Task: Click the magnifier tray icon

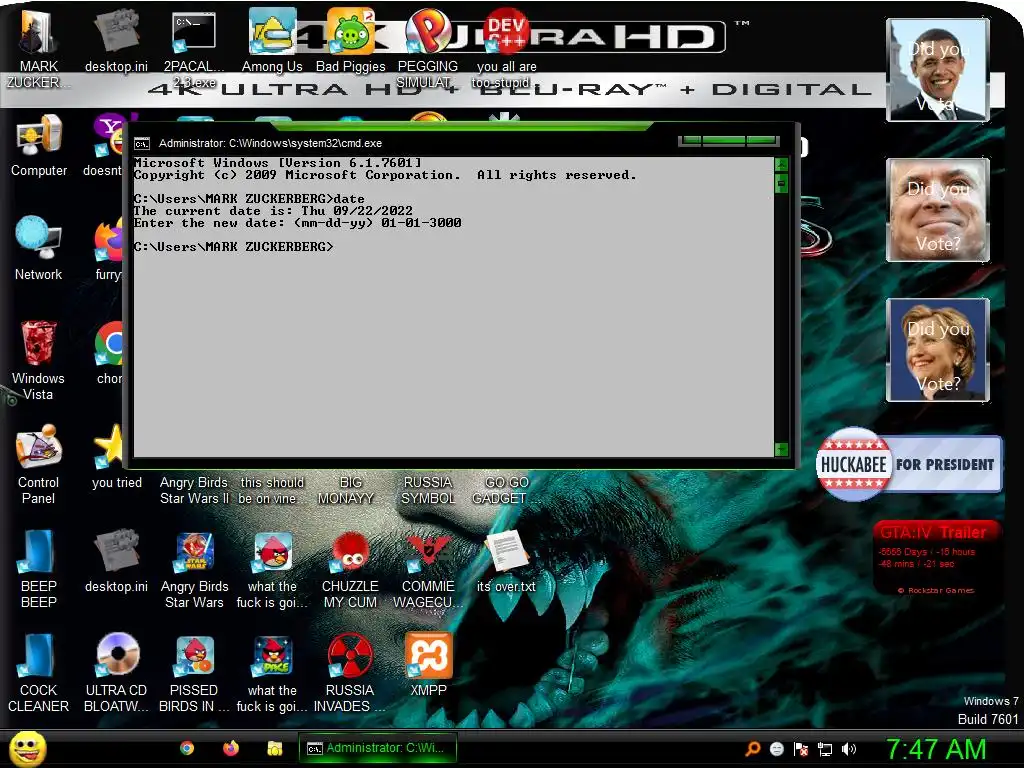Action: [753, 748]
